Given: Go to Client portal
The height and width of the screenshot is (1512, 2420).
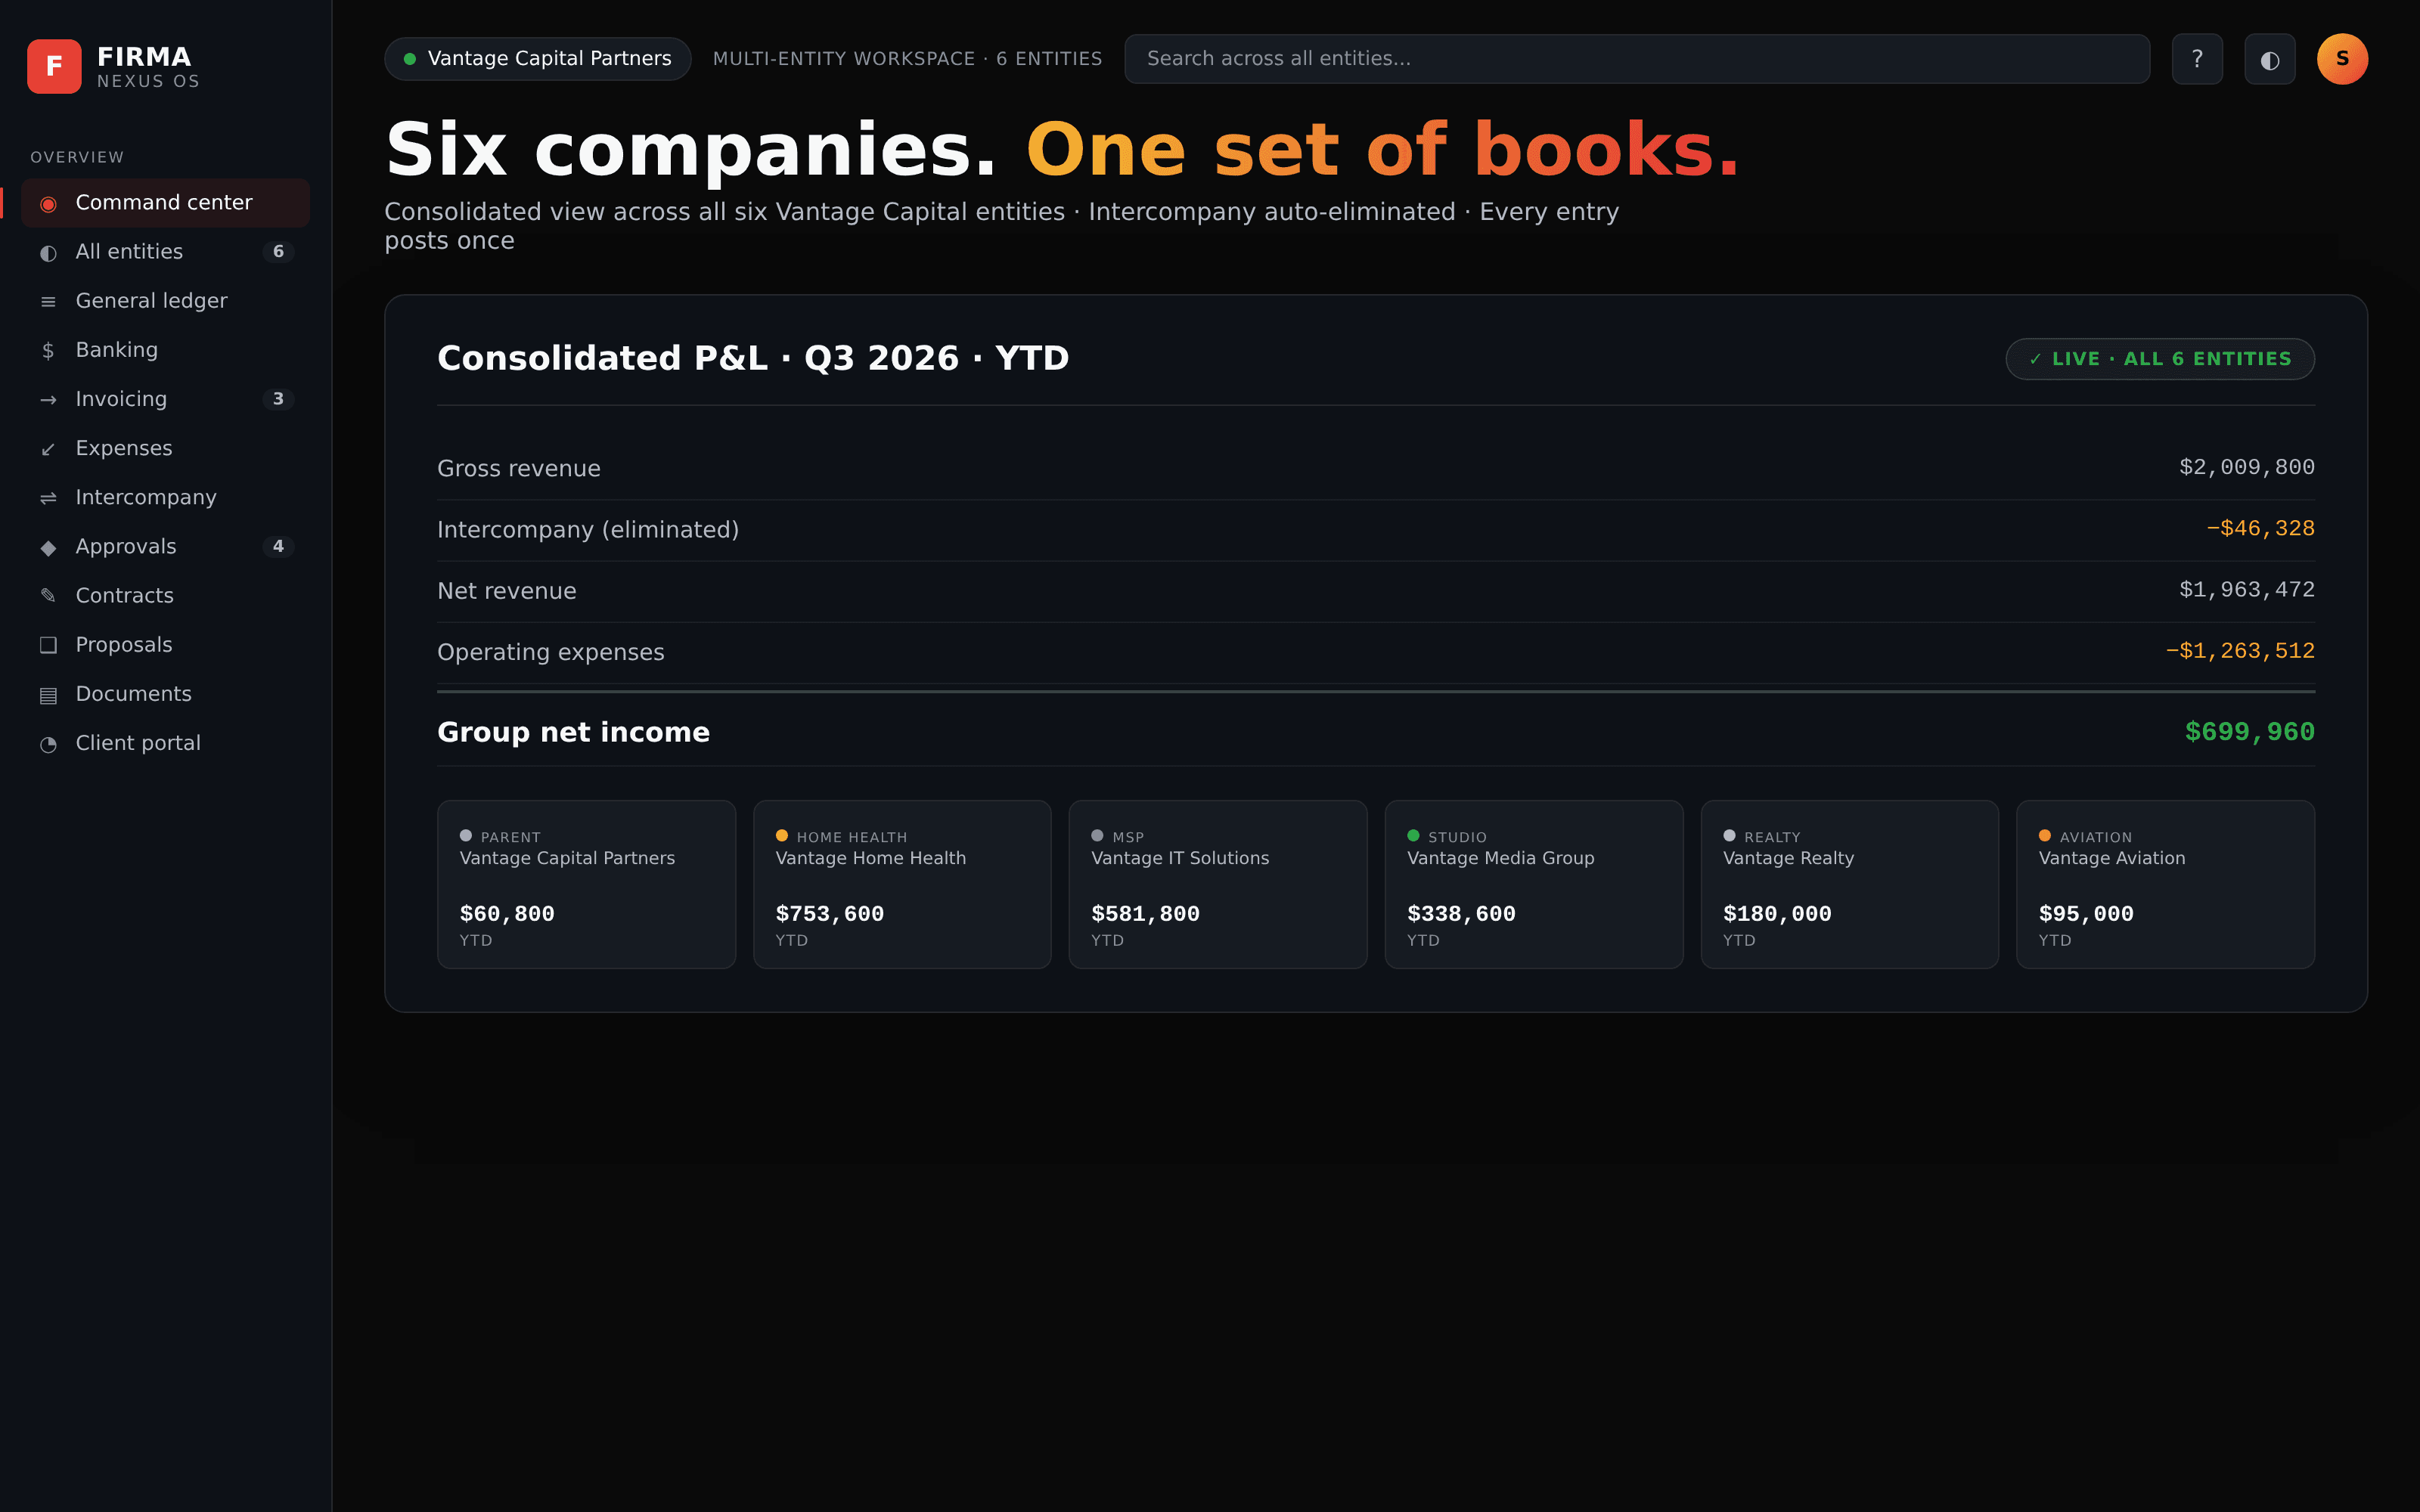Looking at the screenshot, I should pos(166,743).
